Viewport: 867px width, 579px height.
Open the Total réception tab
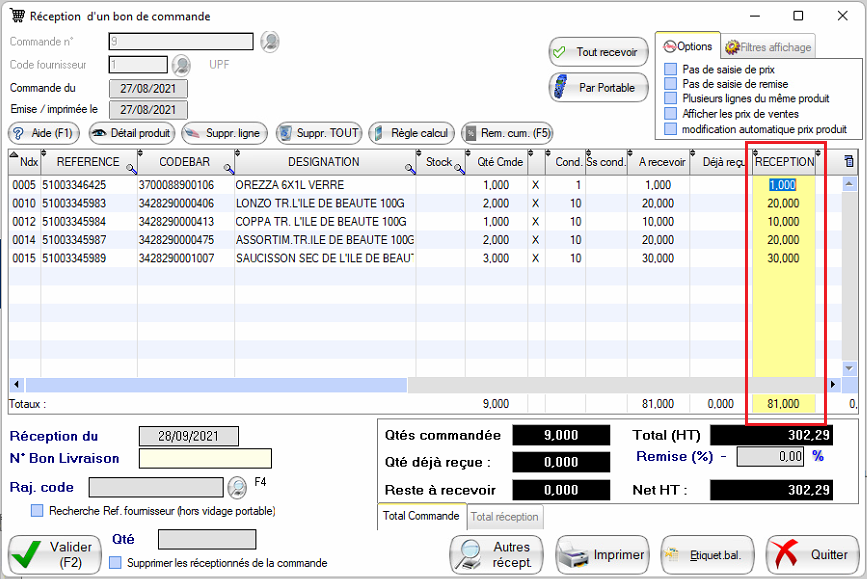[x=505, y=517]
